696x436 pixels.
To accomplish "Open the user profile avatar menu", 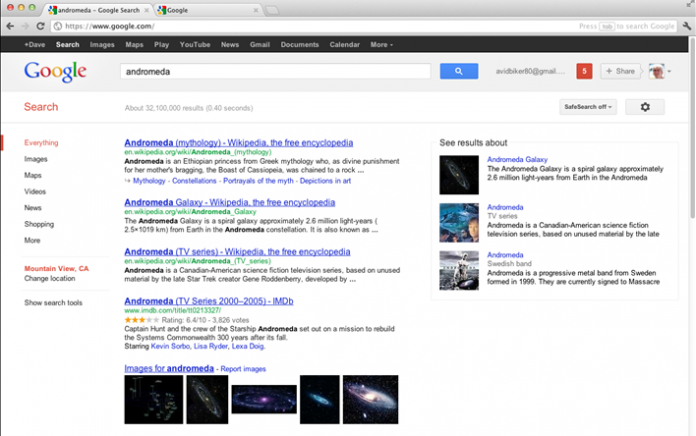I will tap(657, 71).
